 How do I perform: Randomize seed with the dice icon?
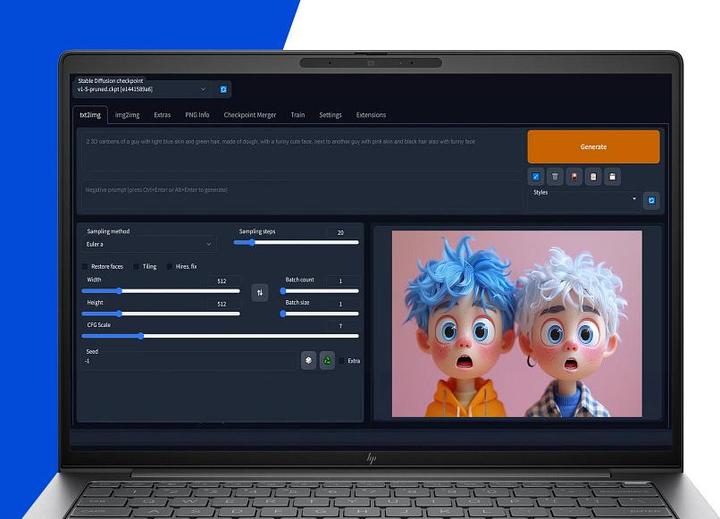click(x=308, y=360)
